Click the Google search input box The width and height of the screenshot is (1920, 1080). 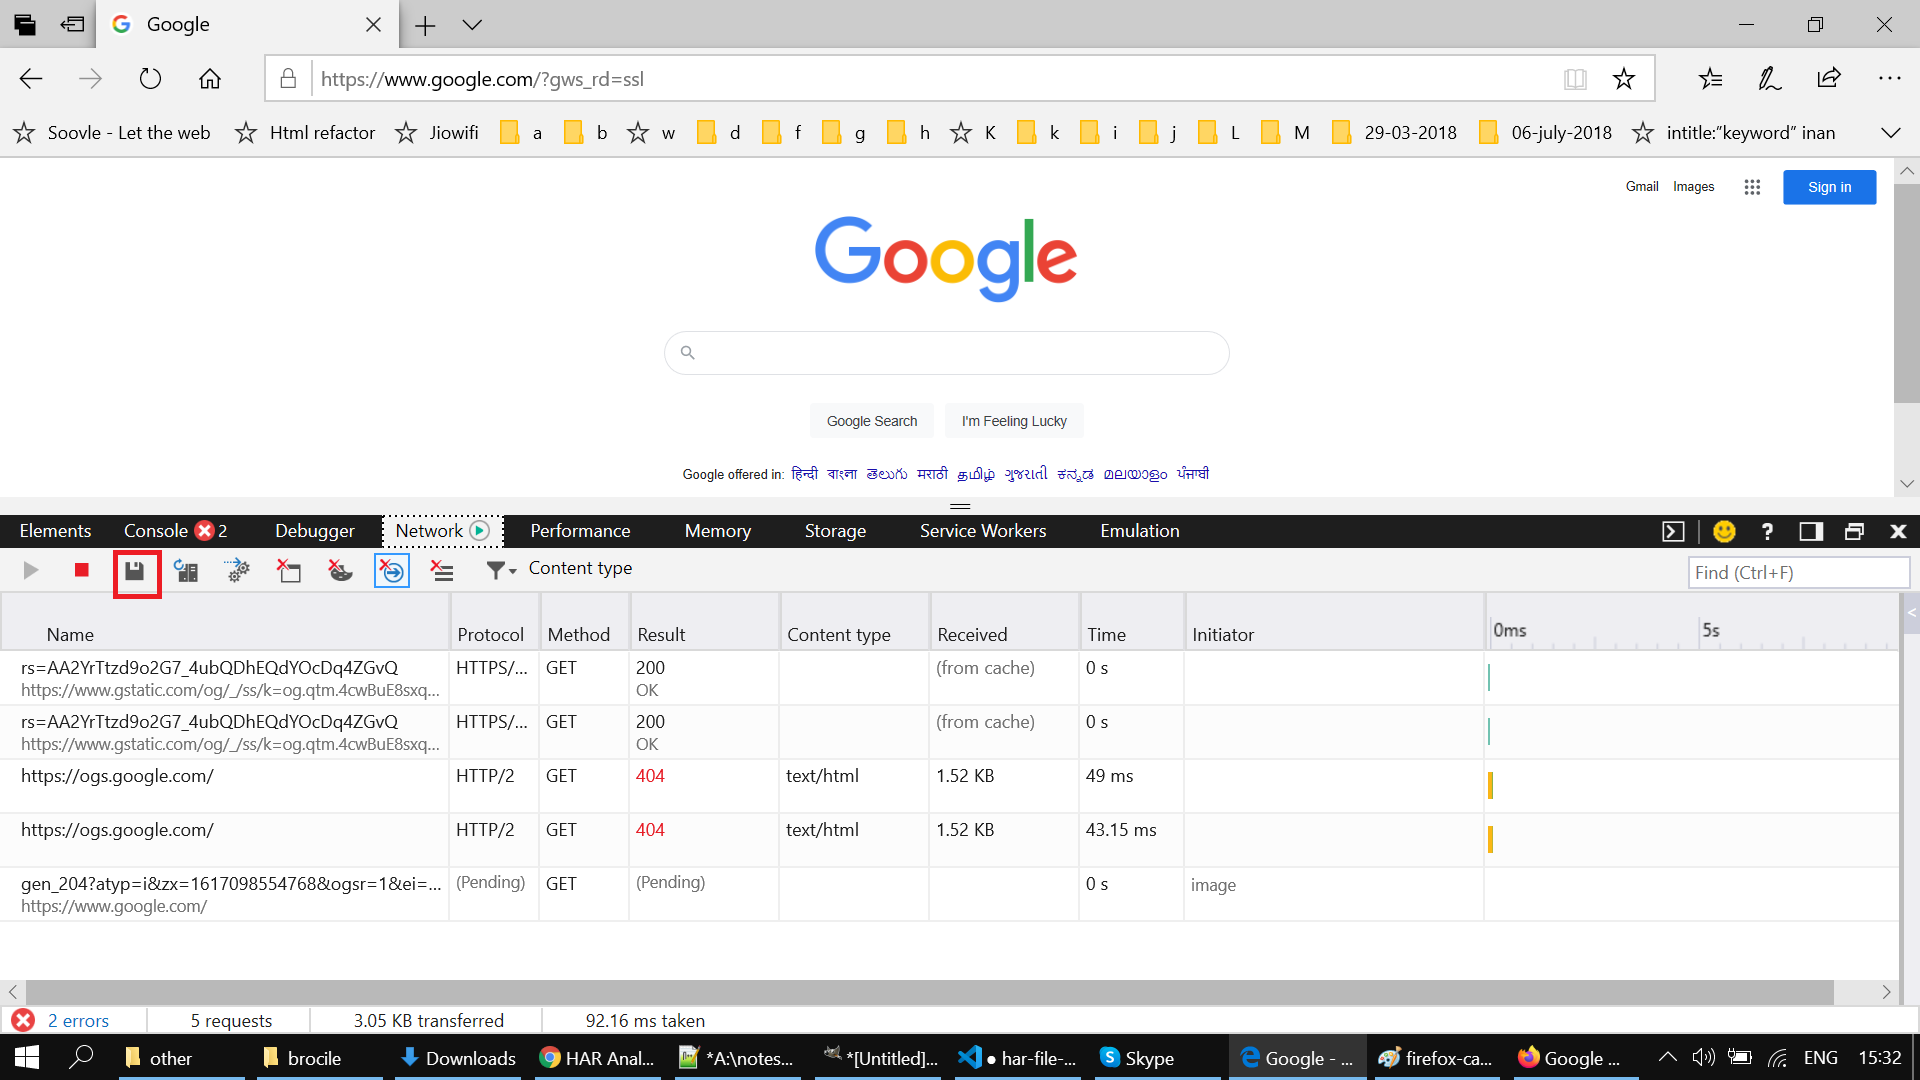click(946, 353)
